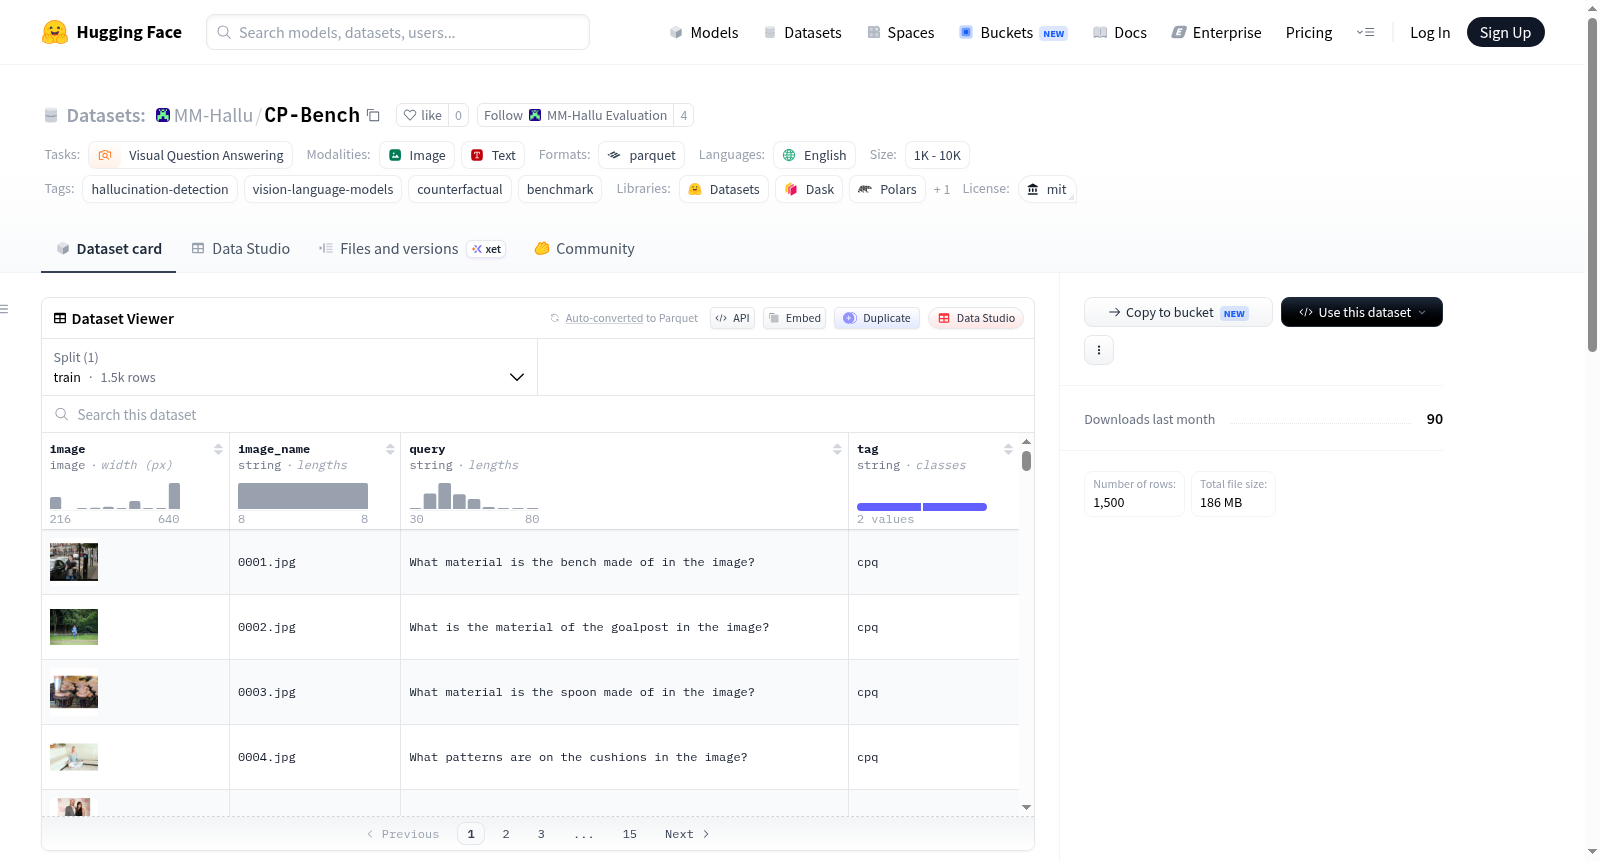Focus the models and datasets search box
Screen dimensions: 1600x861
398,32
